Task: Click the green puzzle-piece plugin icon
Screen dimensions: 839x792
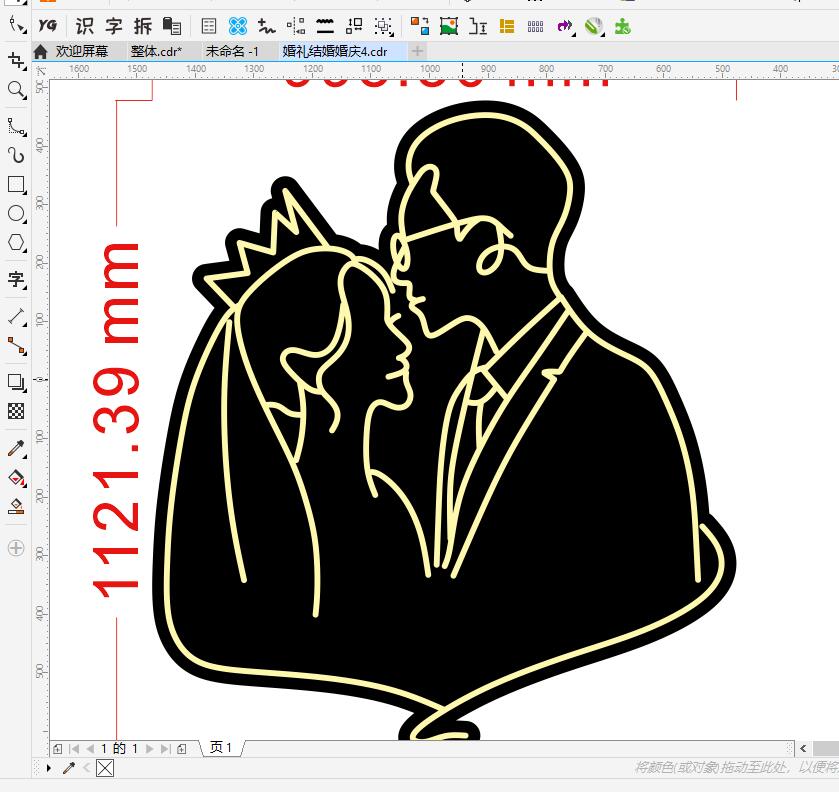Action: [623, 27]
